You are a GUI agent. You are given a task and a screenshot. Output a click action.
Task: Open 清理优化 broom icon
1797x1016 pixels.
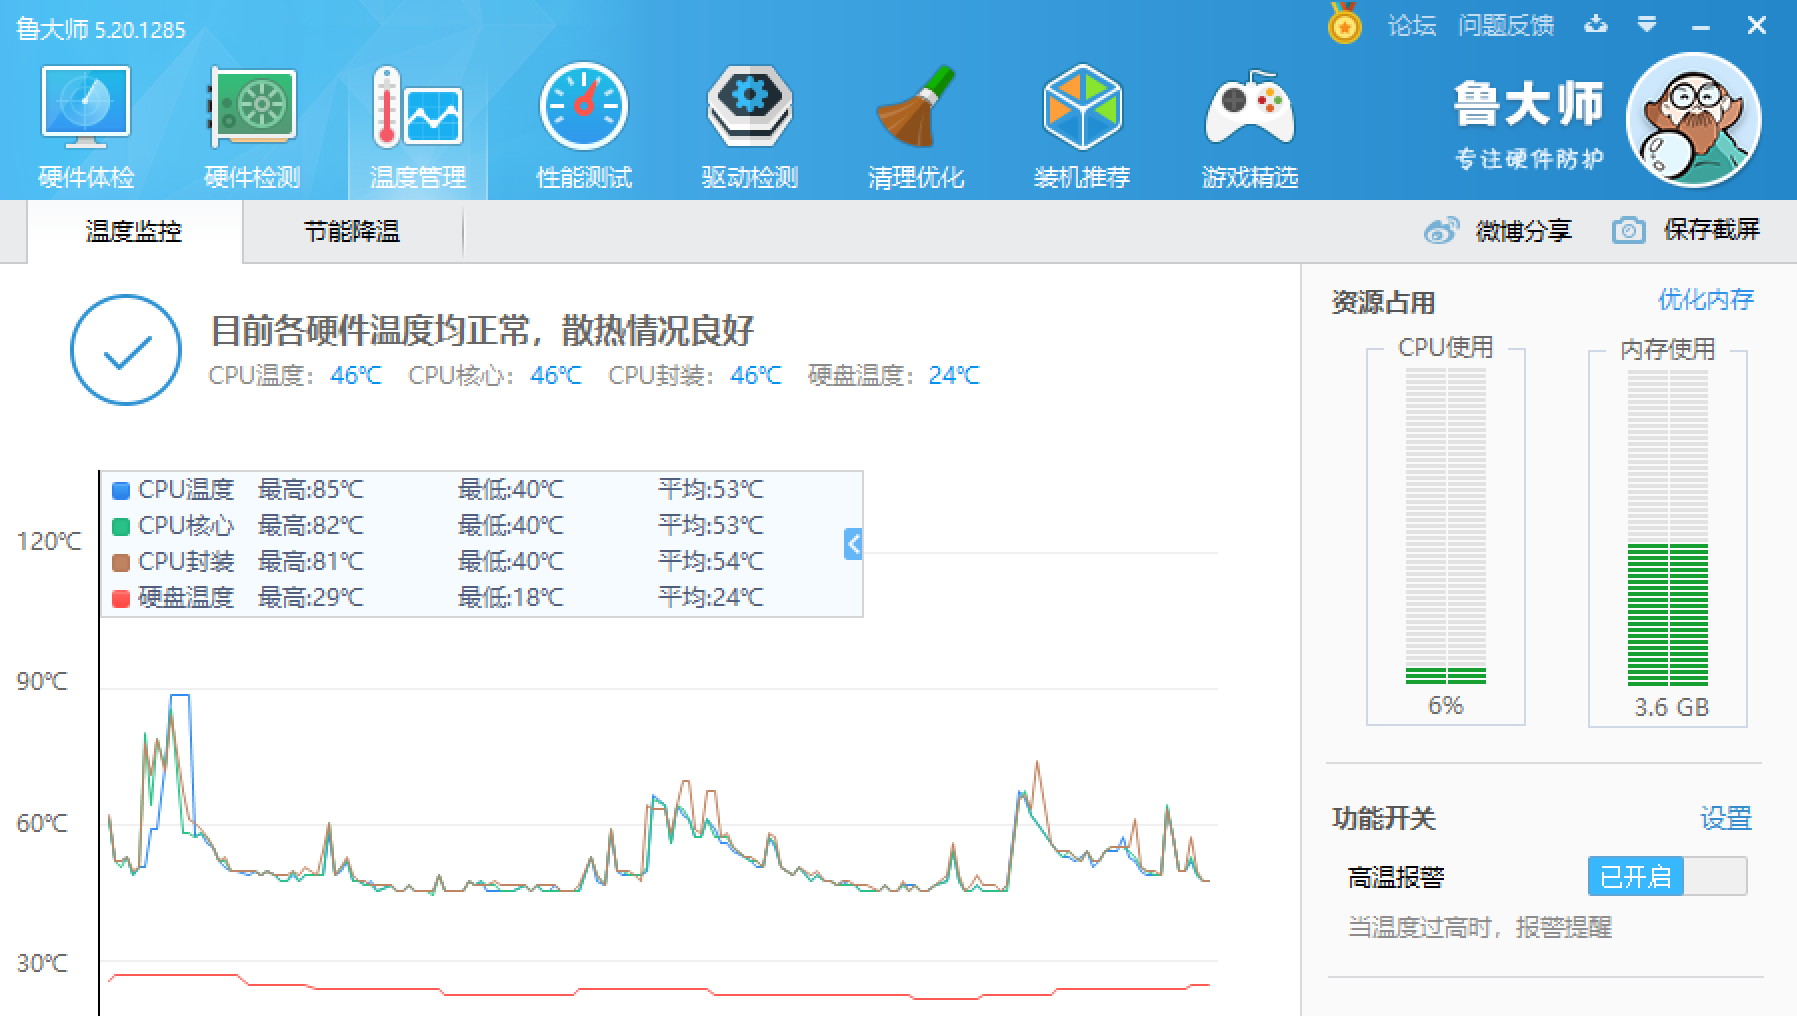[915, 107]
